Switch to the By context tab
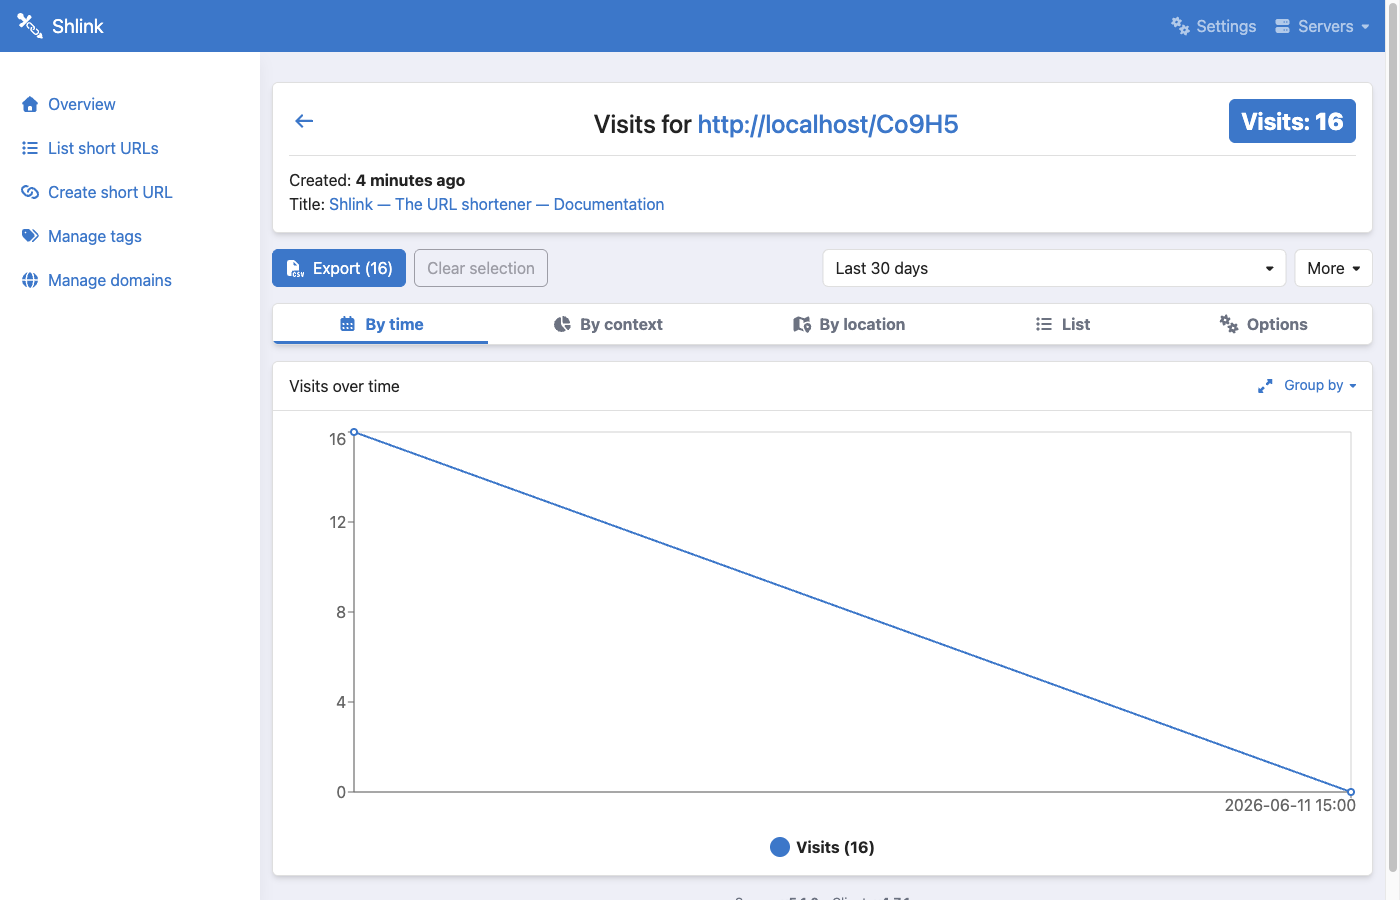Viewport: 1400px width, 900px height. (x=608, y=324)
